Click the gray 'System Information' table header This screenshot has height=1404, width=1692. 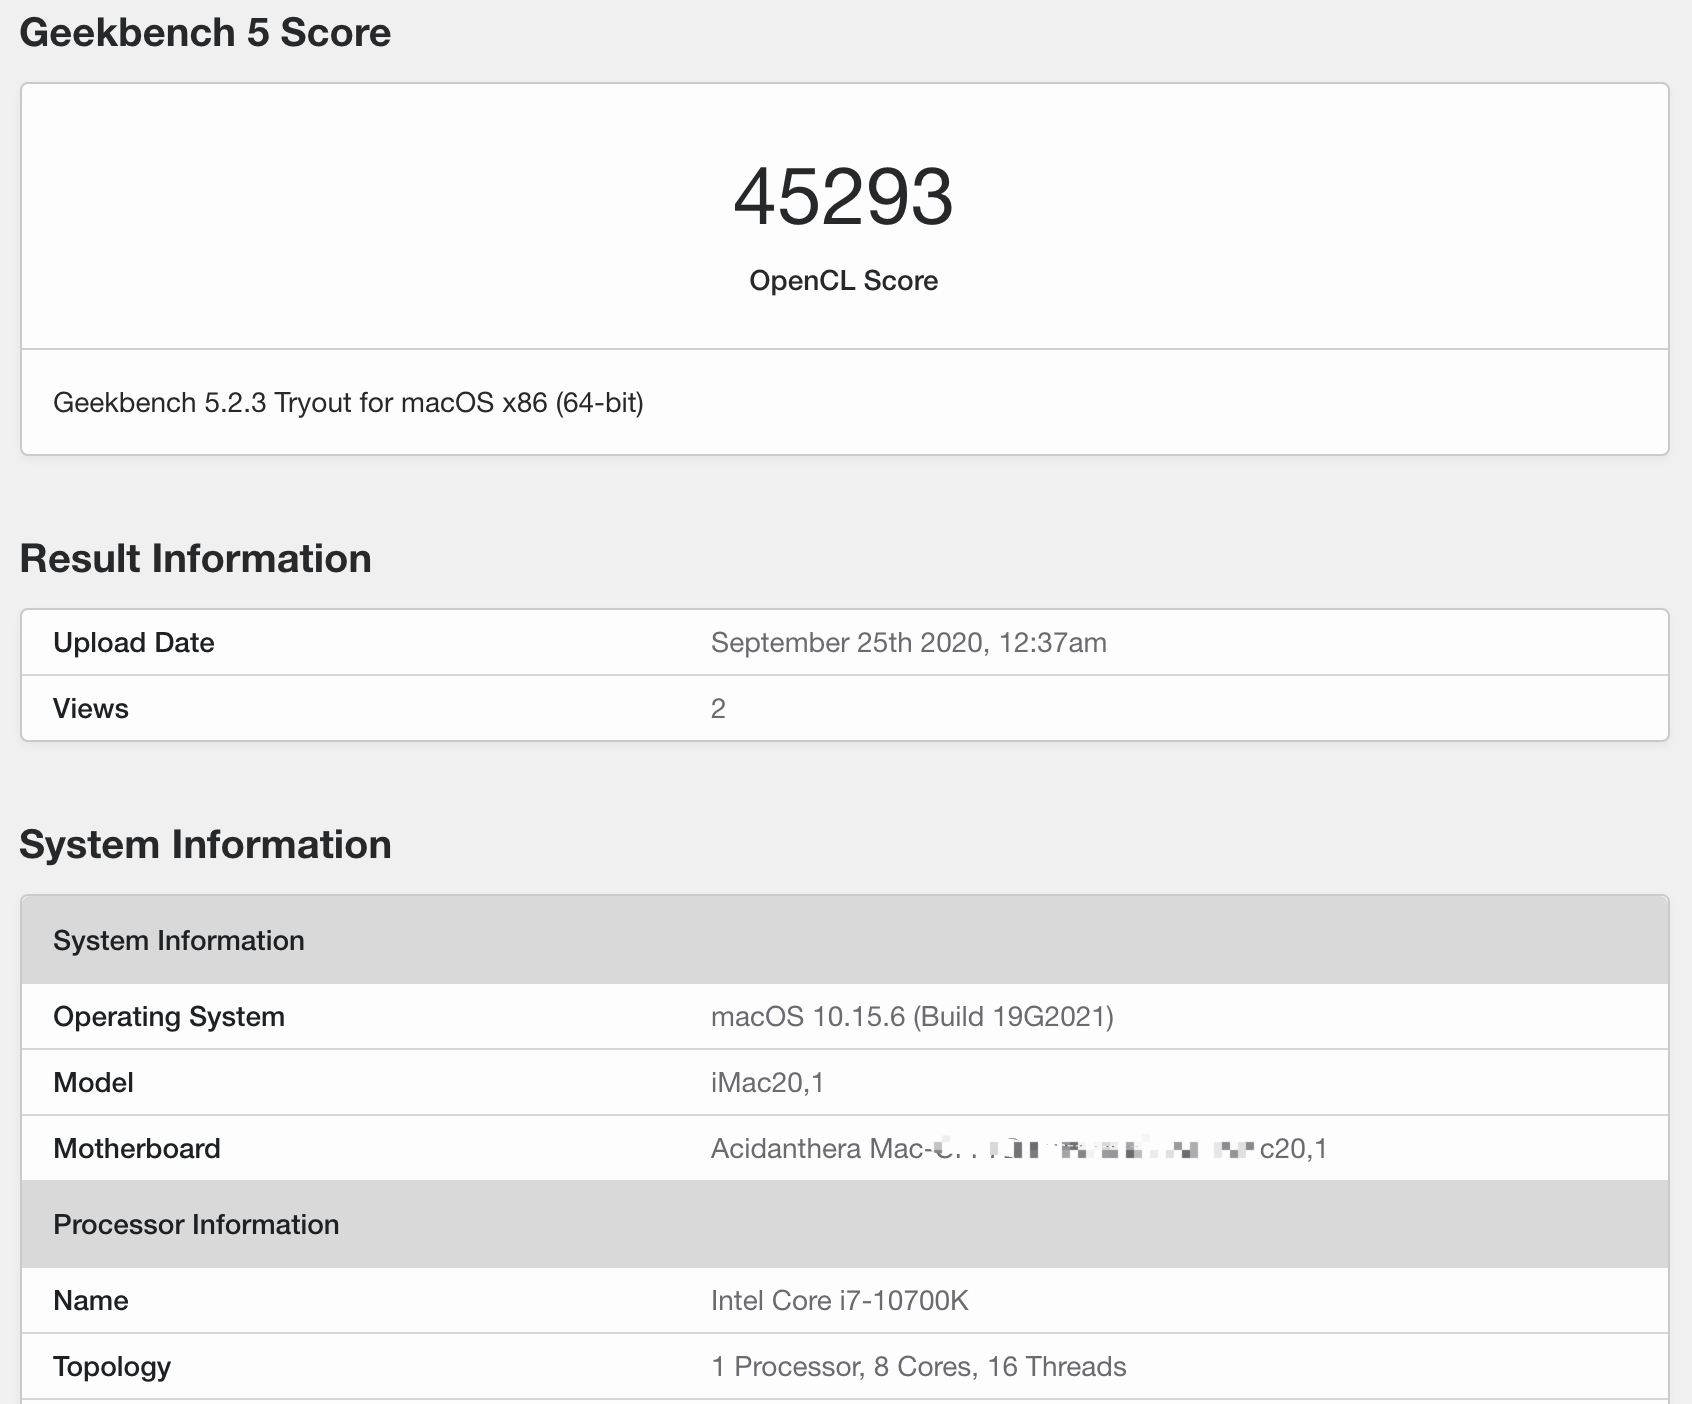(x=845, y=940)
